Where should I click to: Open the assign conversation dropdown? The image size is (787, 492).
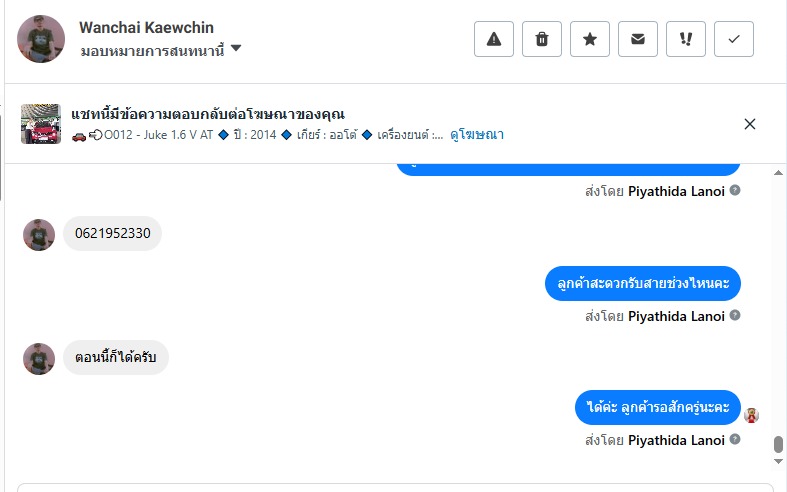pyautogui.click(x=236, y=48)
